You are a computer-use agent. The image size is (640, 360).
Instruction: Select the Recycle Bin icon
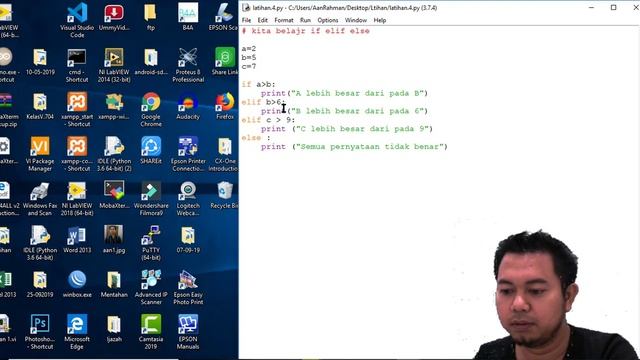tap(224, 195)
